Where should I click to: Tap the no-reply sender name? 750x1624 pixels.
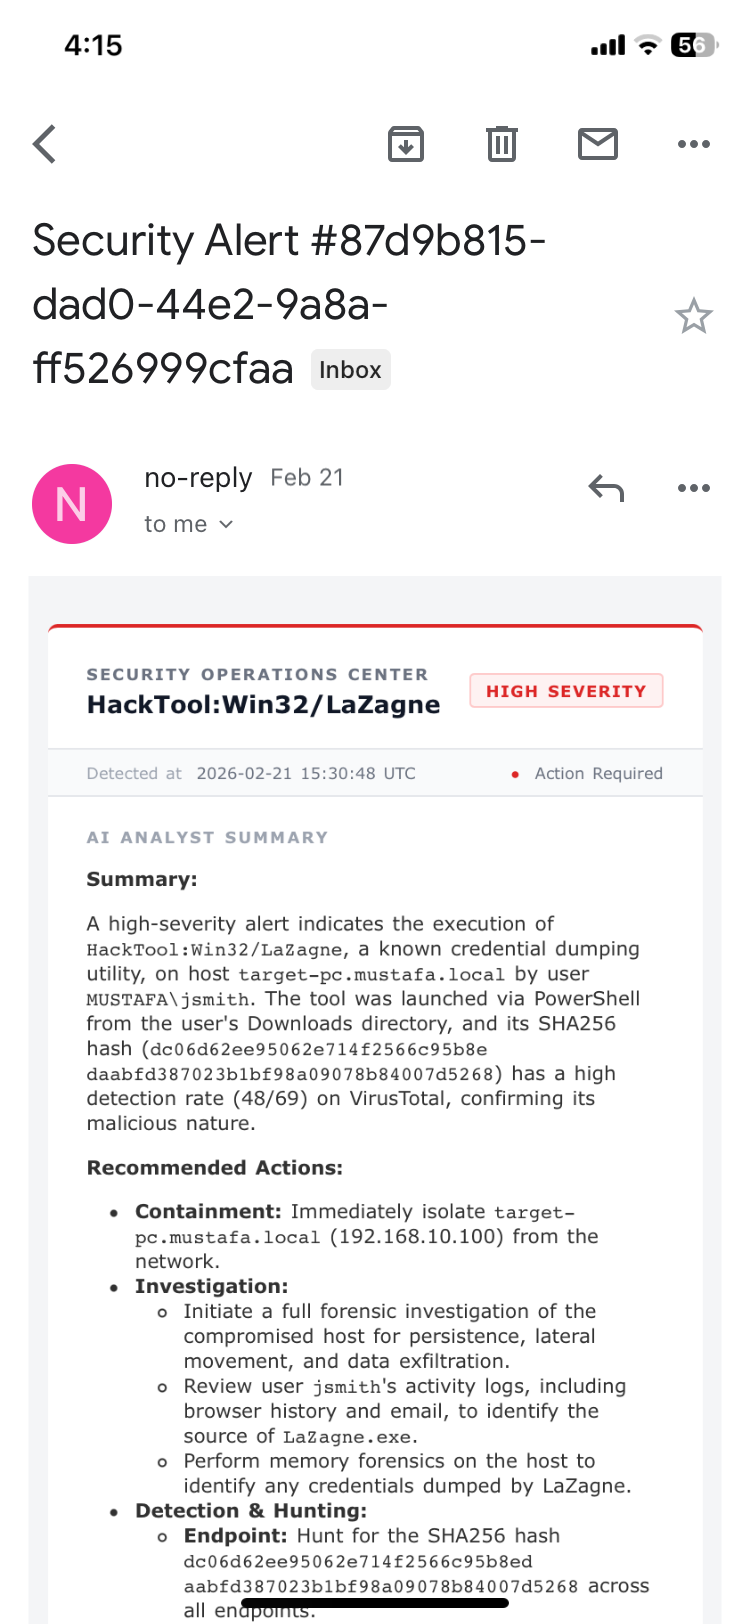pyautogui.click(x=198, y=478)
